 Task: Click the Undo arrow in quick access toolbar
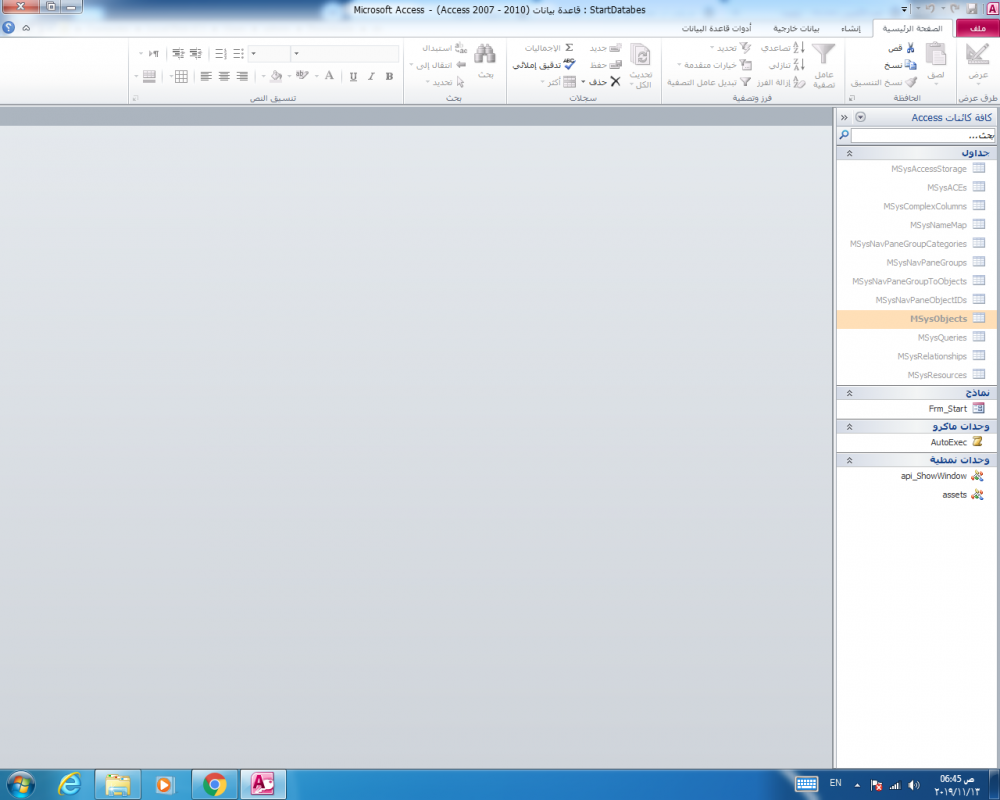coord(930,9)
